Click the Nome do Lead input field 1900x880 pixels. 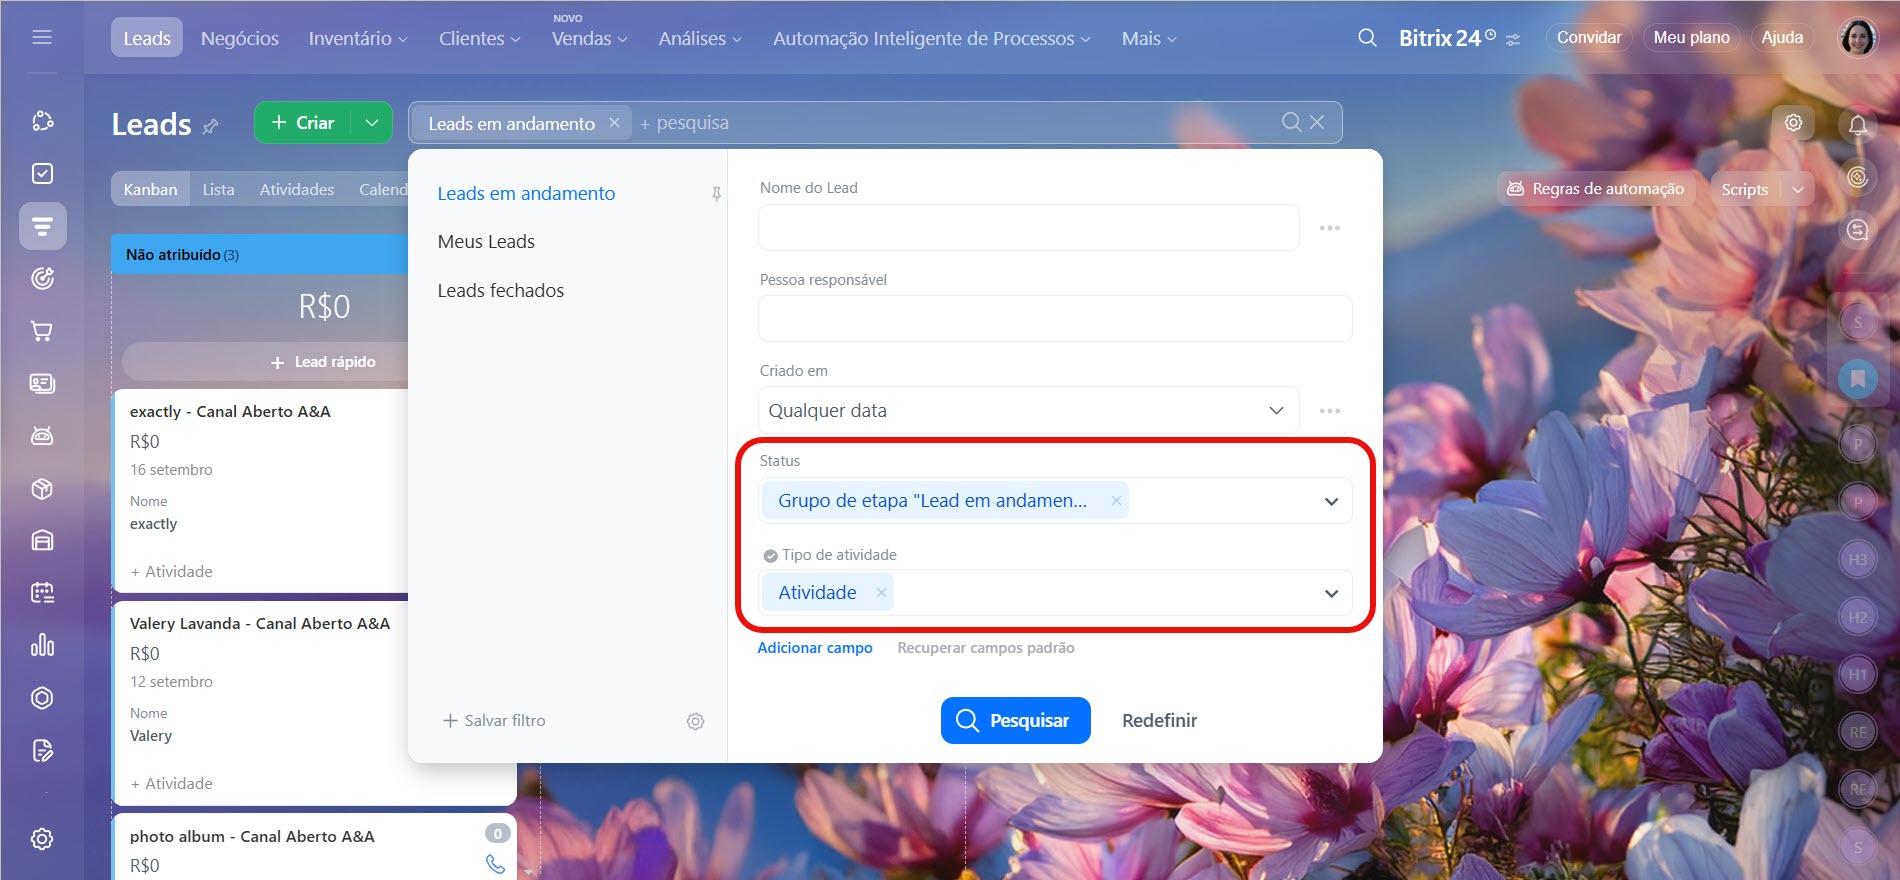(x=1028, y=228)
